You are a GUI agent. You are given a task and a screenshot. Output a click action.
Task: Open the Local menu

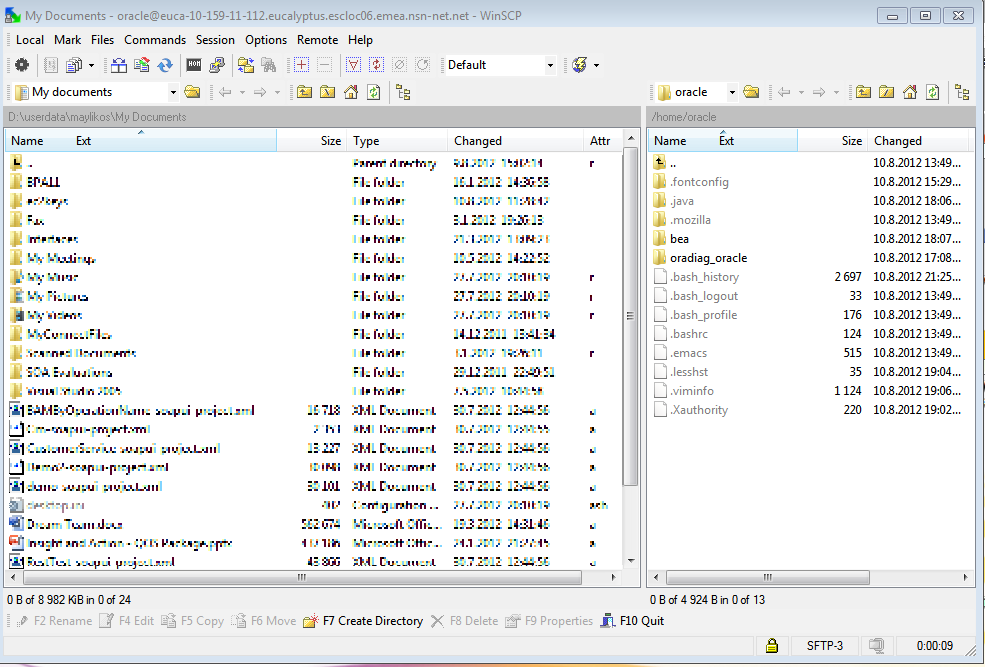point(30,40)
